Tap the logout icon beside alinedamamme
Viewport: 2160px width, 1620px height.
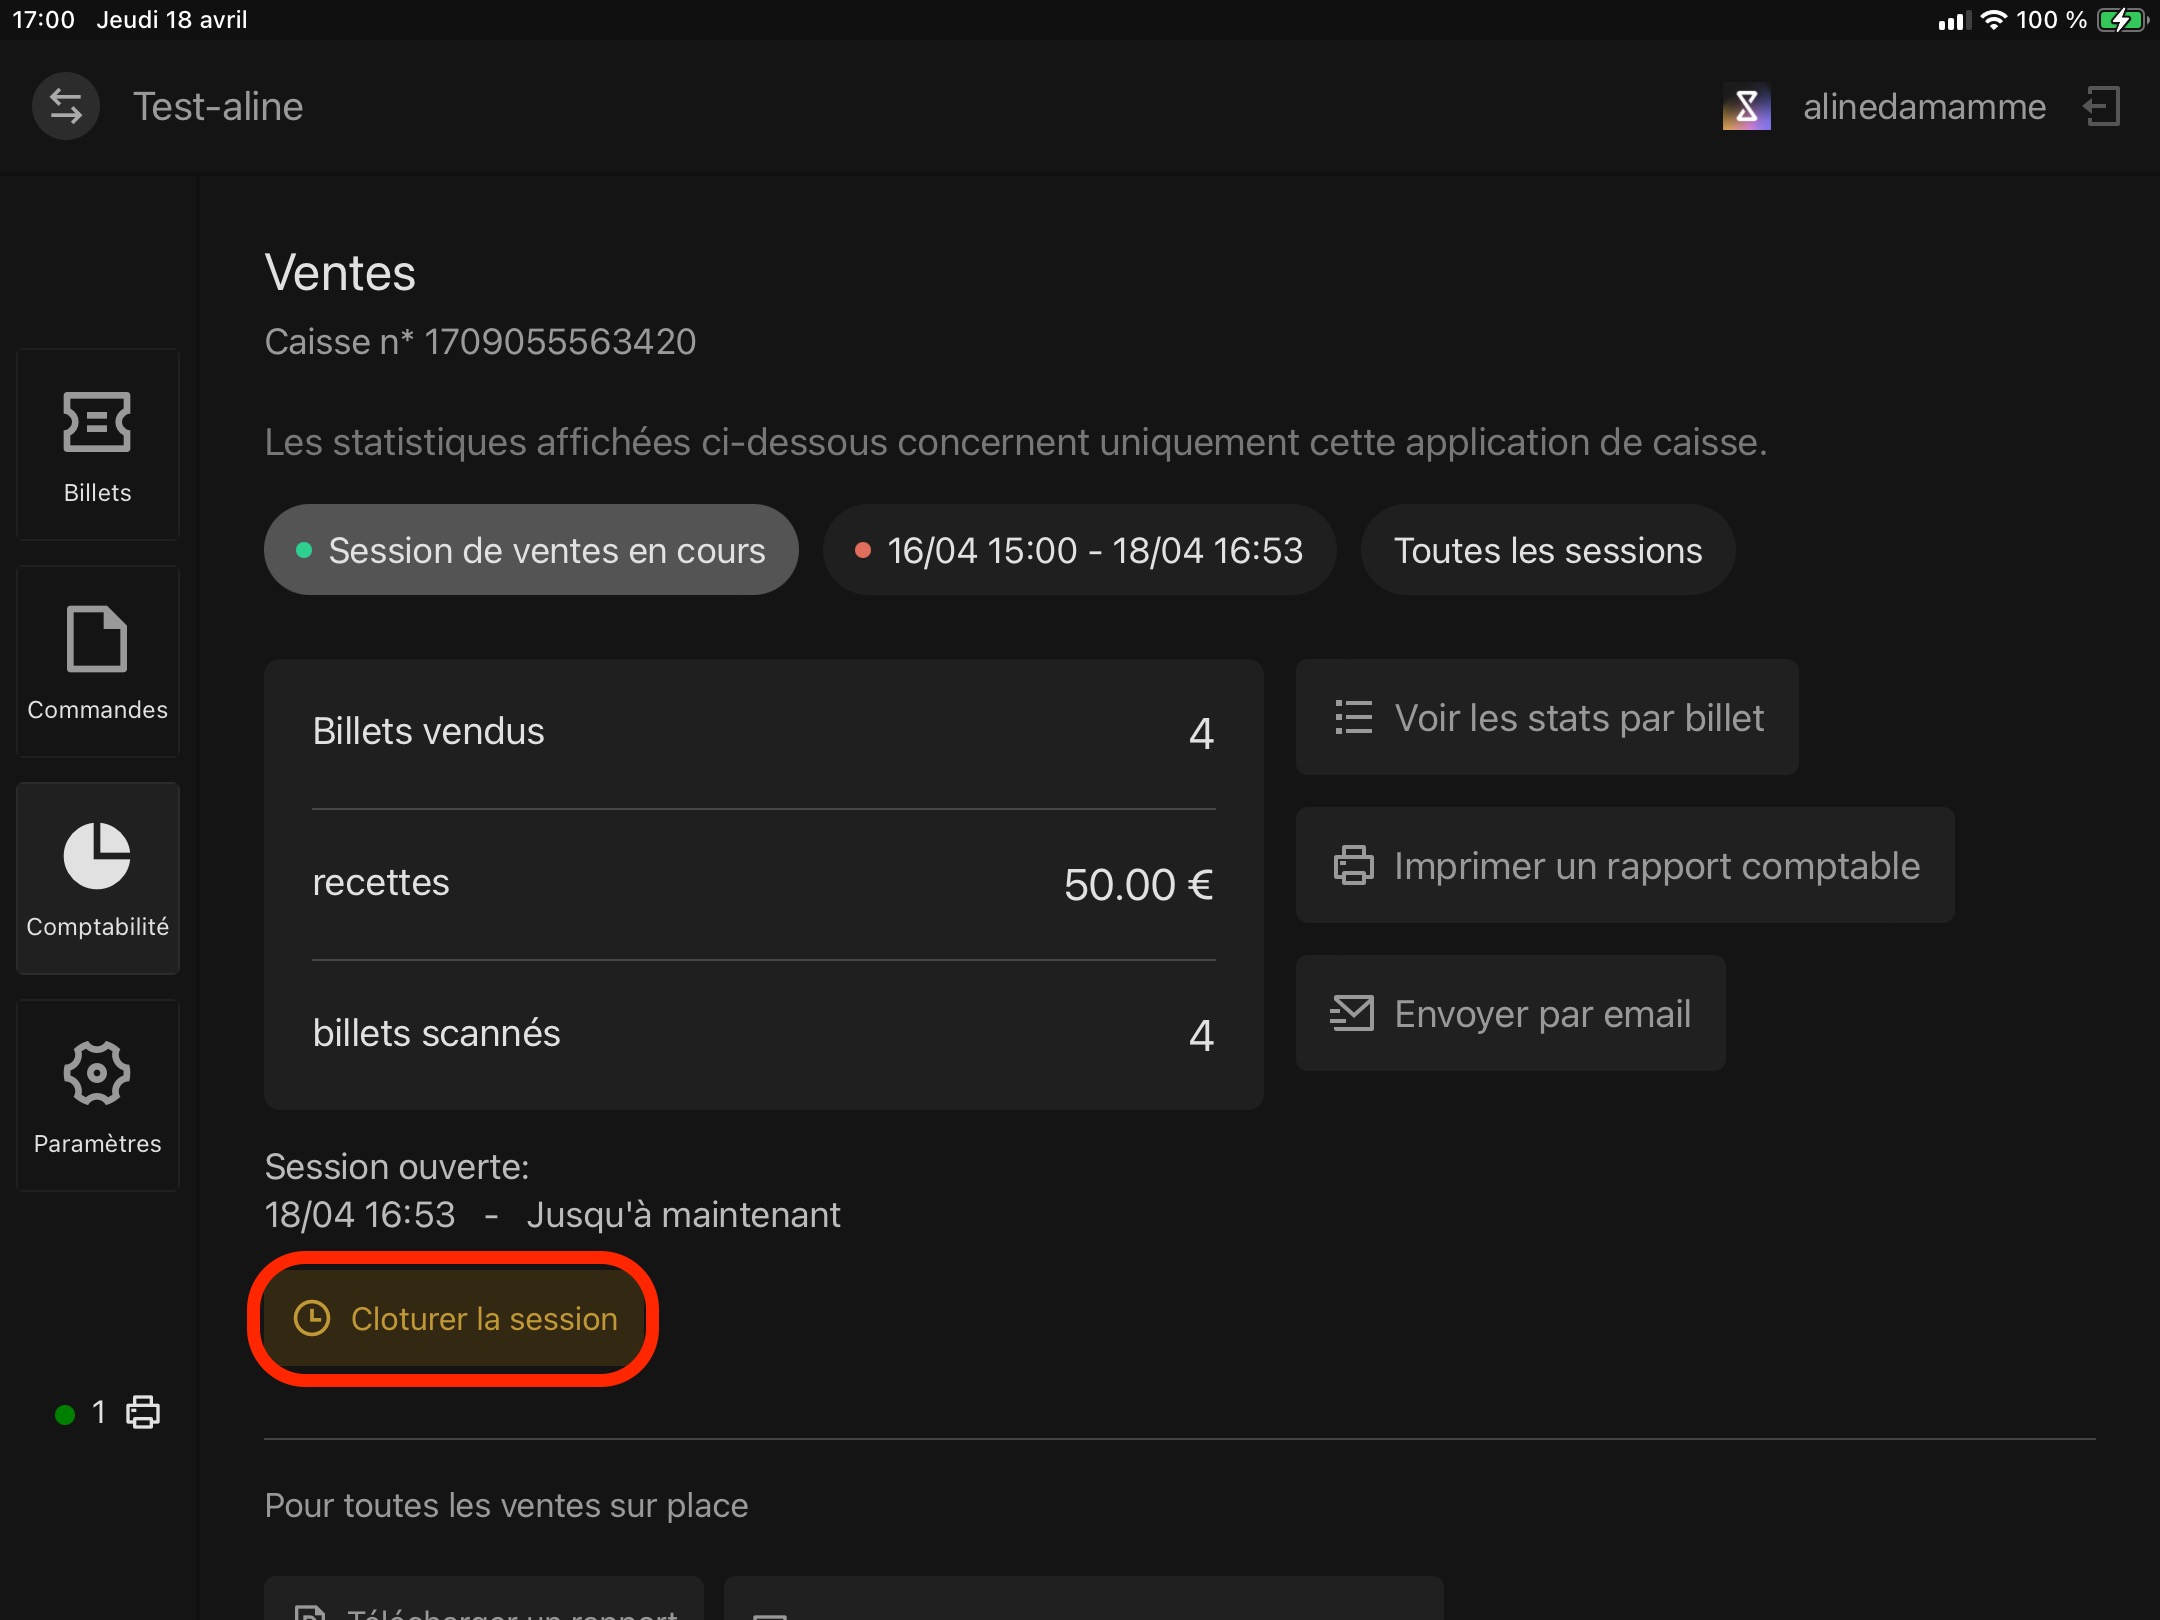click(2102, 106)
